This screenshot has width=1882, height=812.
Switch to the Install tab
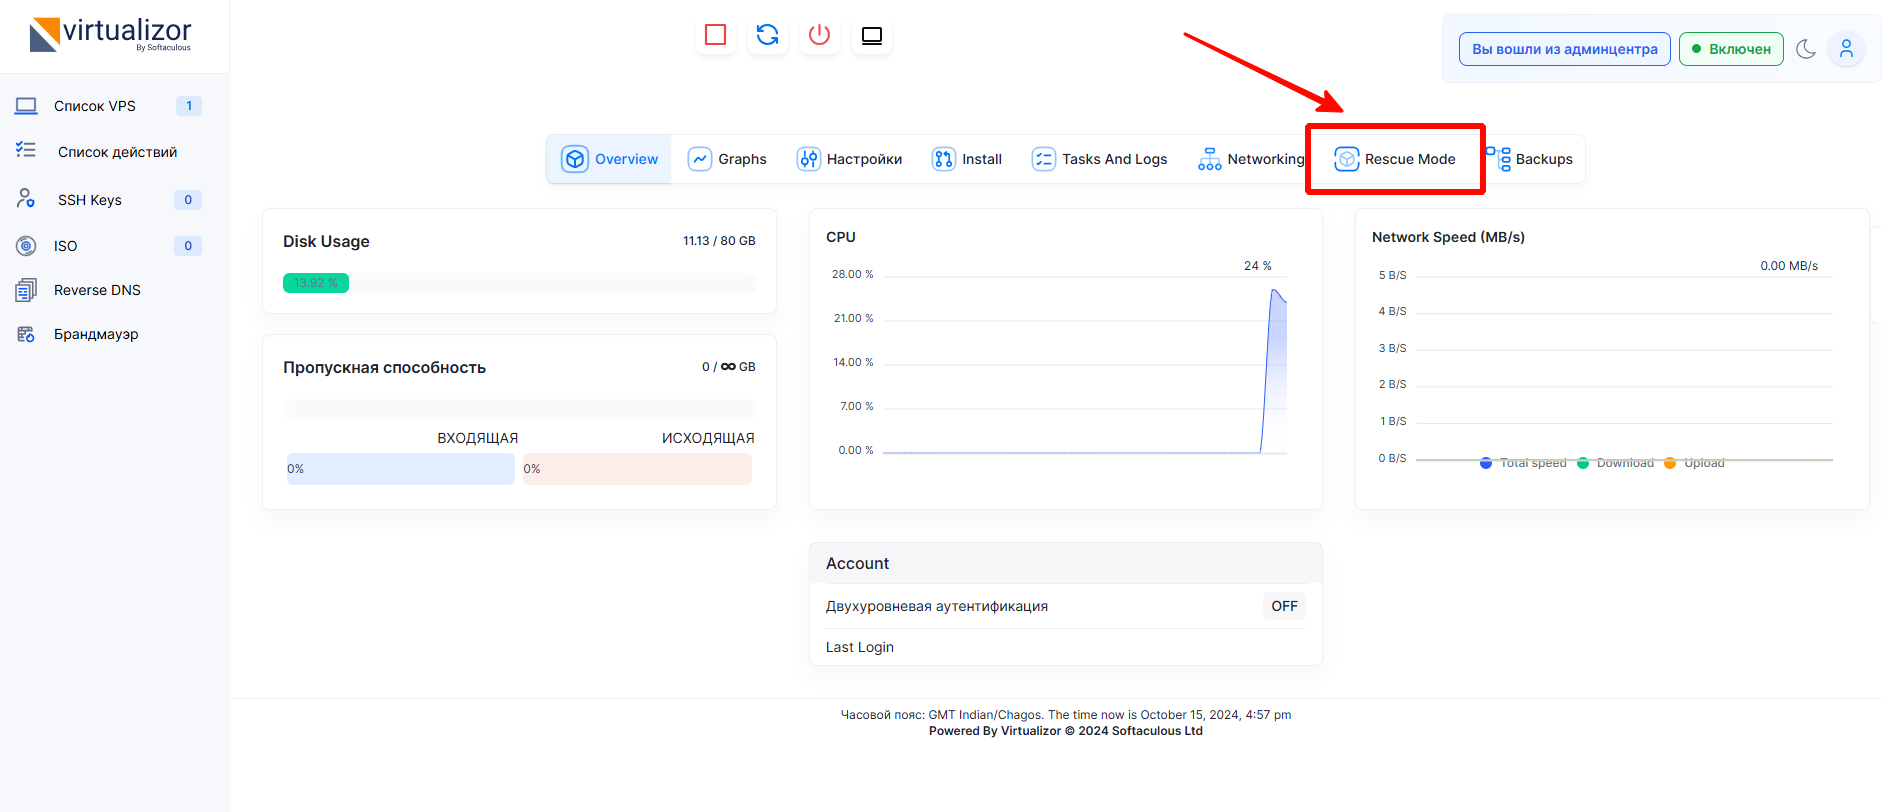pos(967,159)
